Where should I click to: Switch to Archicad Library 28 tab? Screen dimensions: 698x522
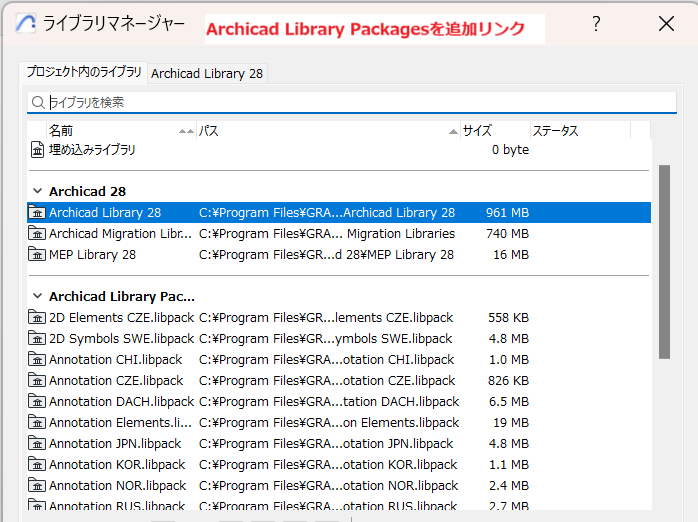[x=207, y=73]
